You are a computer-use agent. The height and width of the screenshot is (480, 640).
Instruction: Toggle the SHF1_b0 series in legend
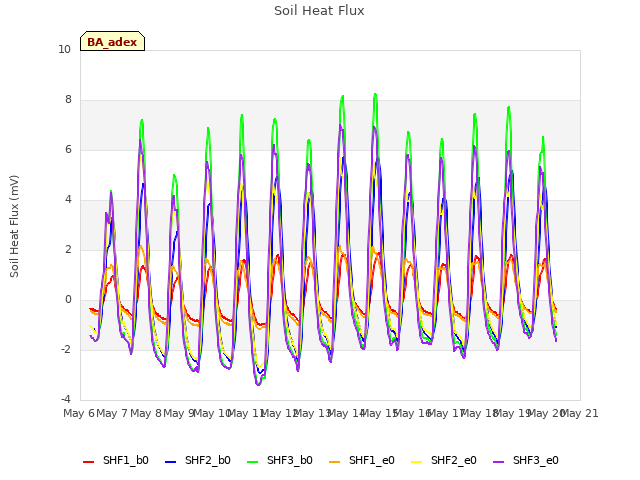(116, 460)
